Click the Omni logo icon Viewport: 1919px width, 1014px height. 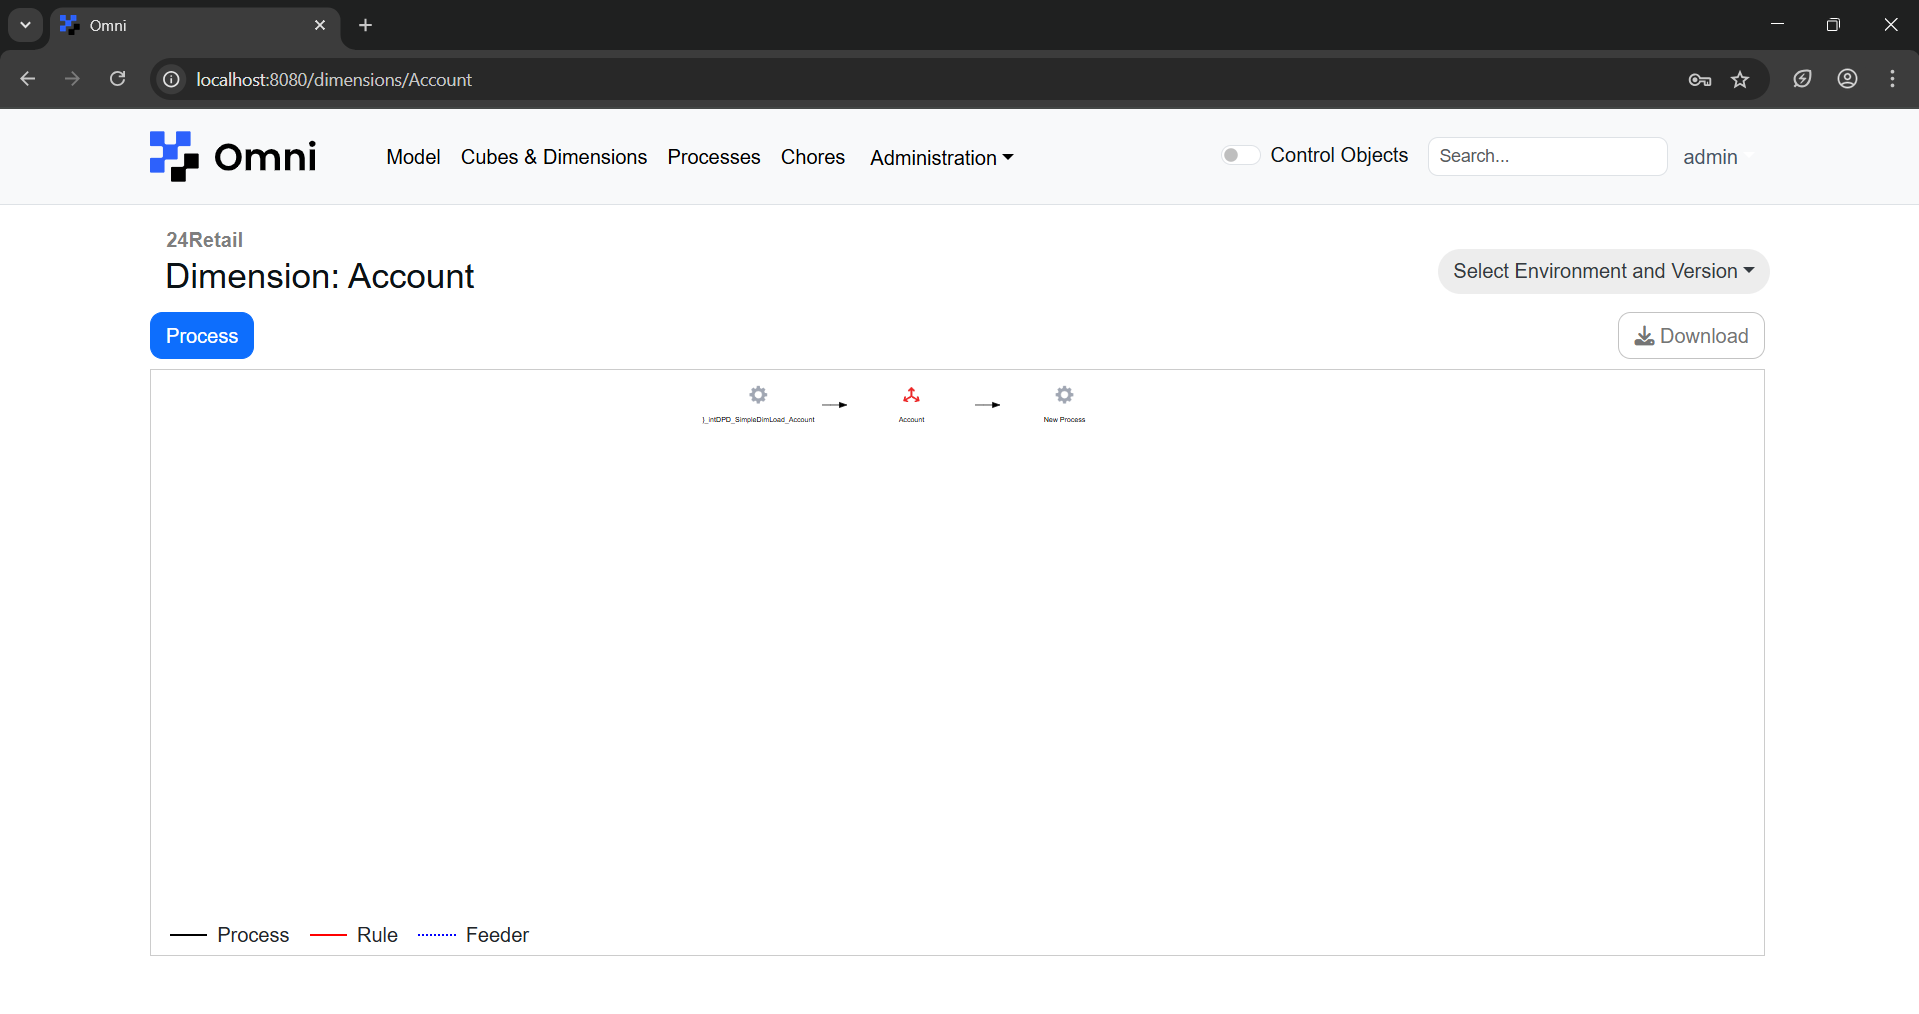(174, 156)
